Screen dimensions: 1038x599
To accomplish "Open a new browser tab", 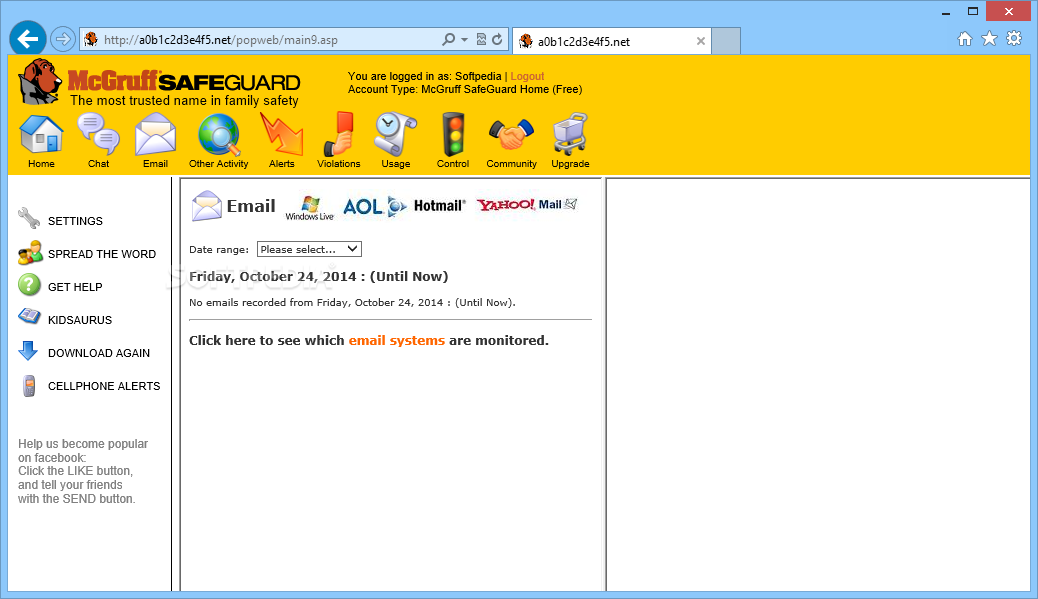I will coord(726,41).
